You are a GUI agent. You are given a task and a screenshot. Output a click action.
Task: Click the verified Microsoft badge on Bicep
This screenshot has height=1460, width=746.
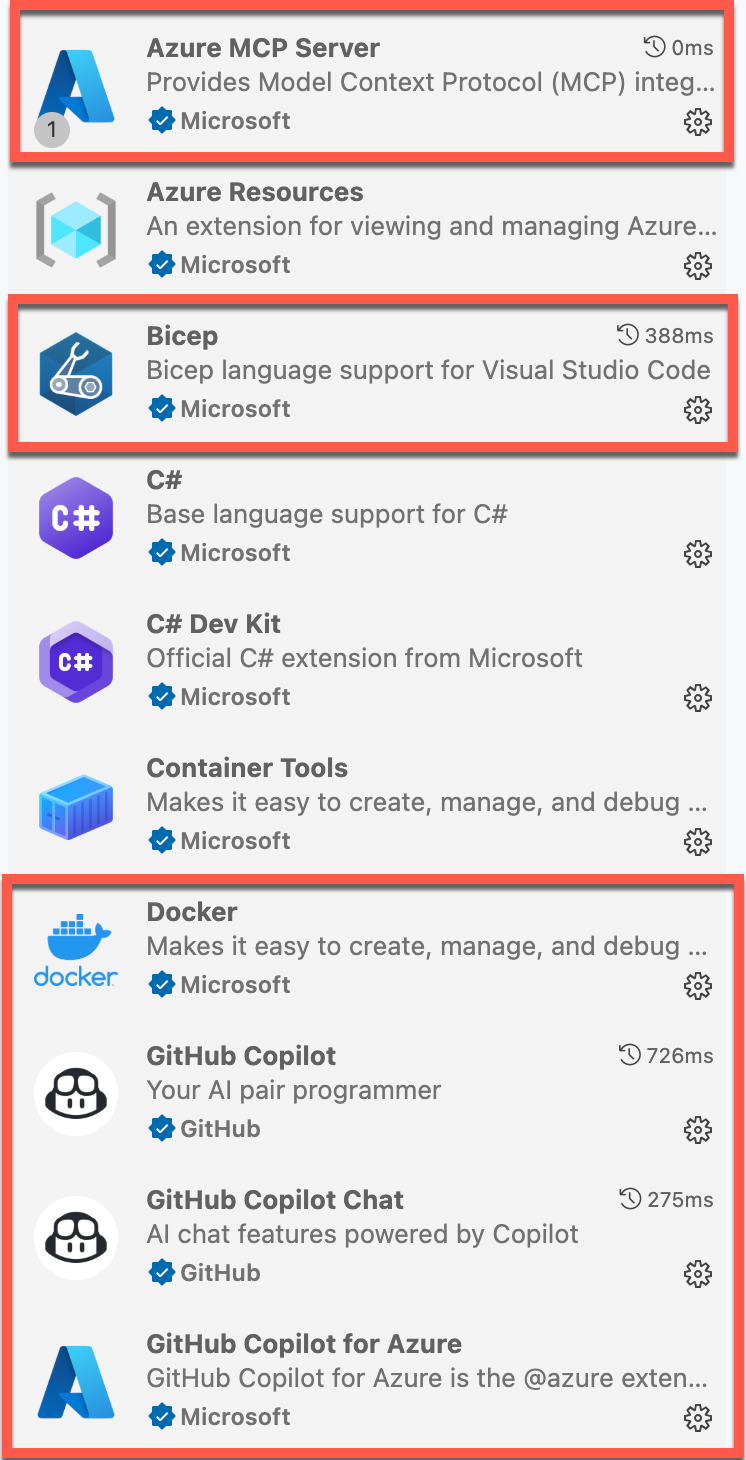[x=162, y=408]
